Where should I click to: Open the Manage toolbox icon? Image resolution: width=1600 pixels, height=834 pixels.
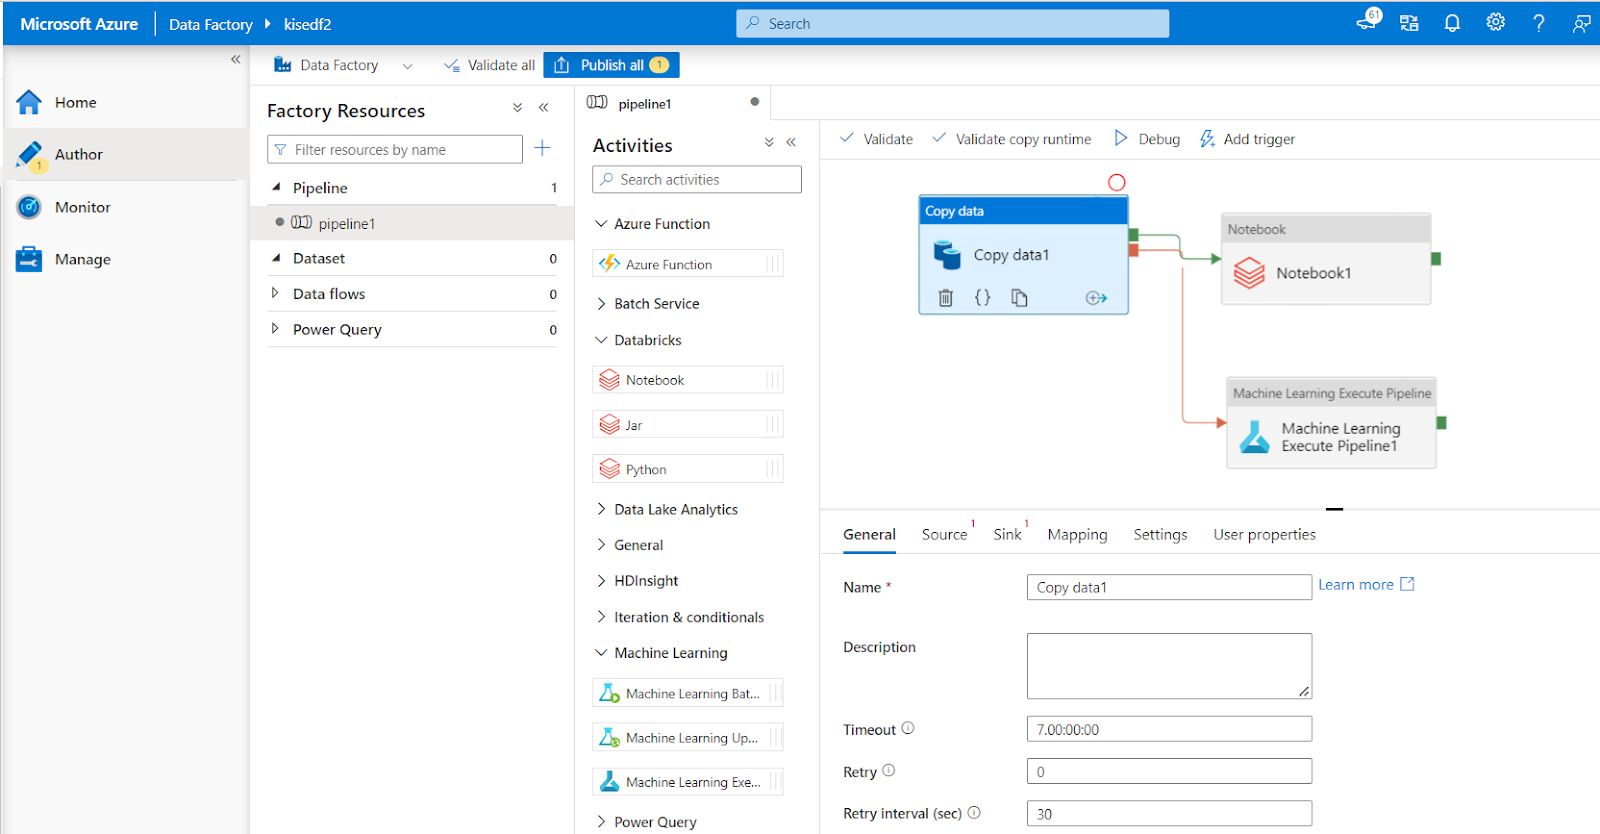click(x=29, y=259)
